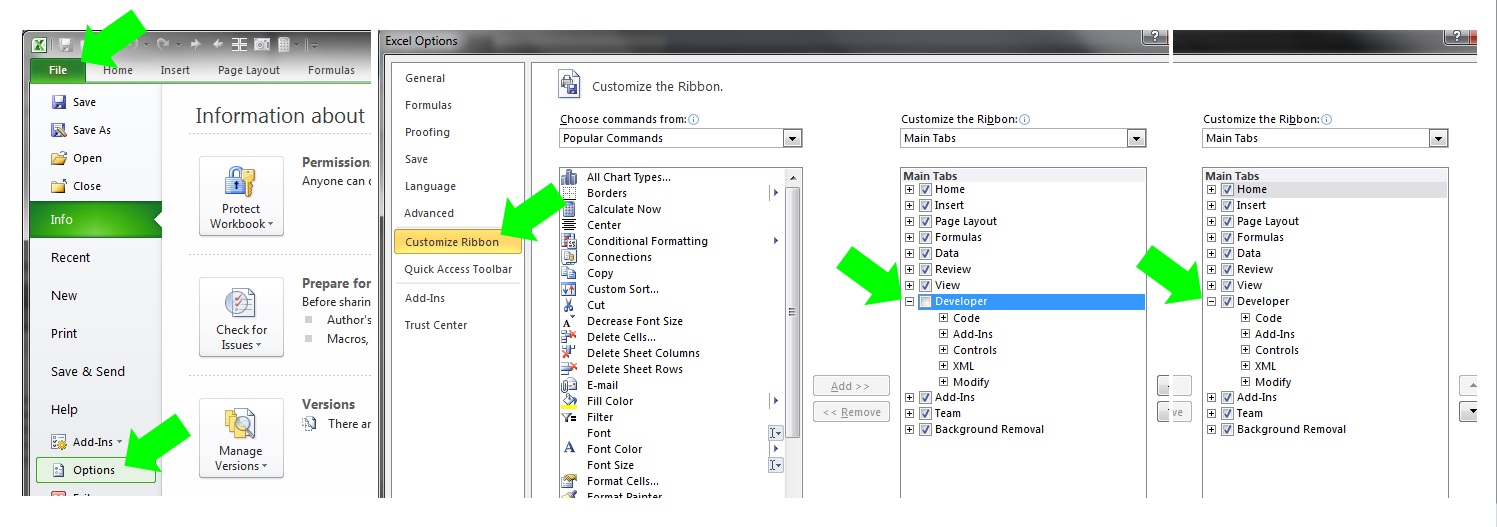
Task: Click the commands list vertical scrollbar
Action: [x=794, y=310]
